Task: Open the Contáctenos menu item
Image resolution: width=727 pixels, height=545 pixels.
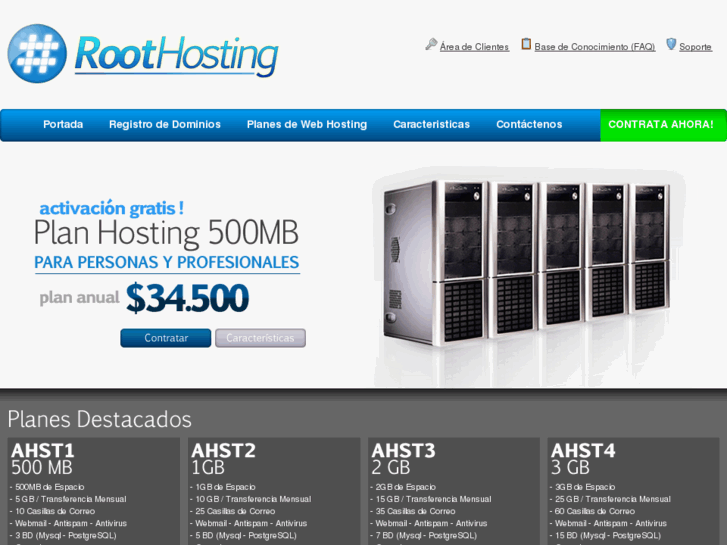Action: coord(529,124)
